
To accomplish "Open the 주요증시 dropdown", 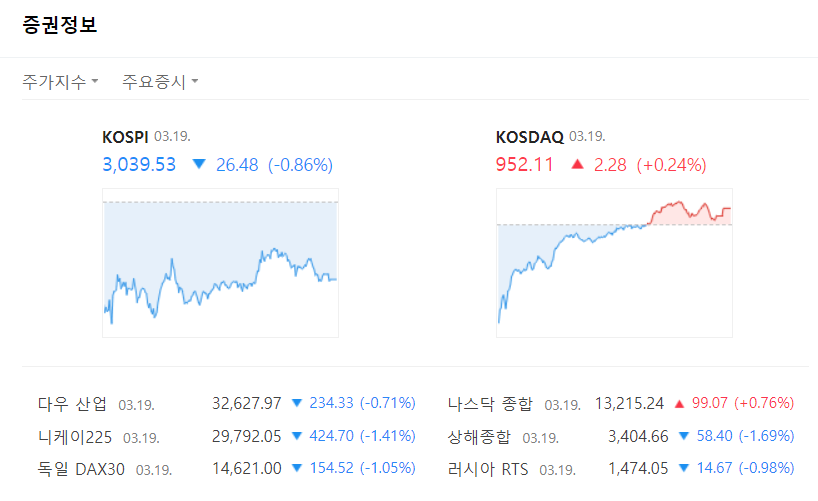I will tap(160, 81).
